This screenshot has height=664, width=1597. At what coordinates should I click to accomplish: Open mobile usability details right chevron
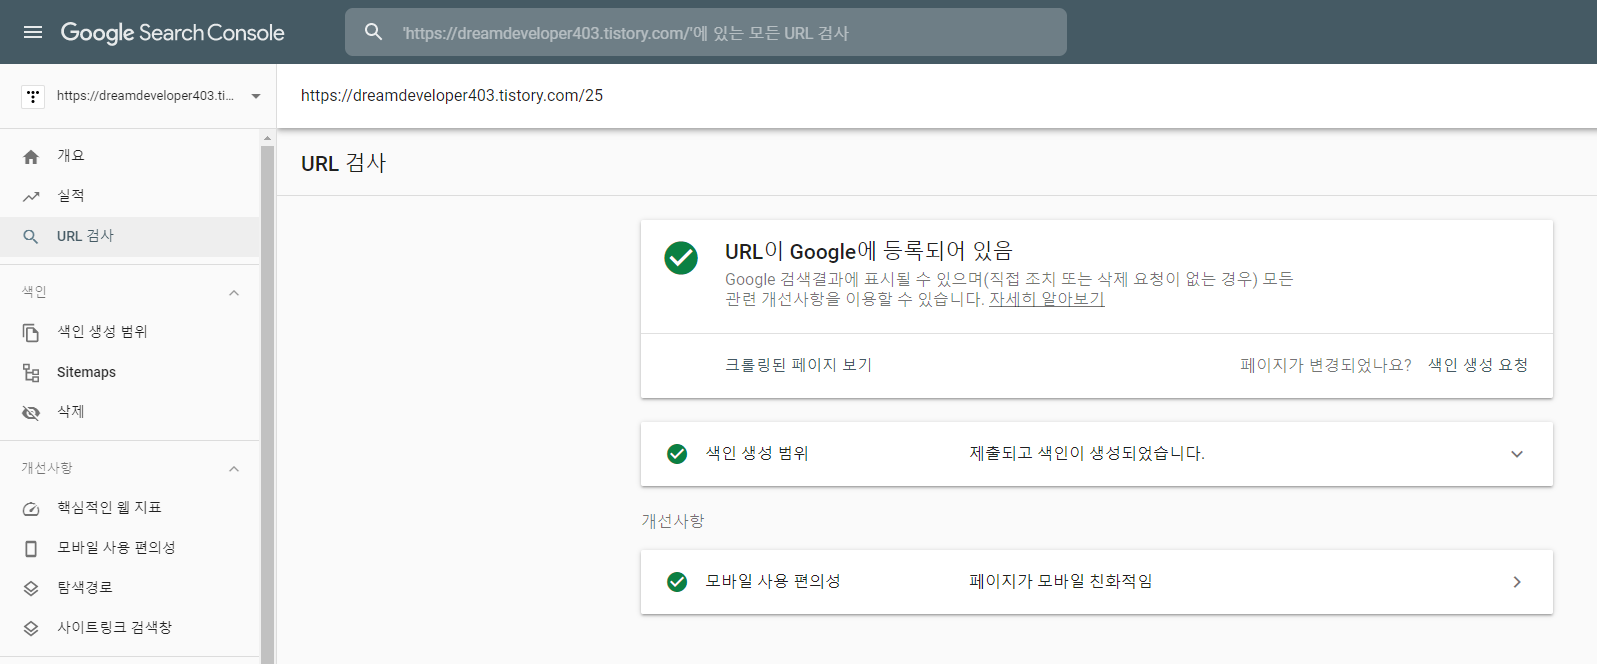pyautogui.click(x=1517, y=582)
